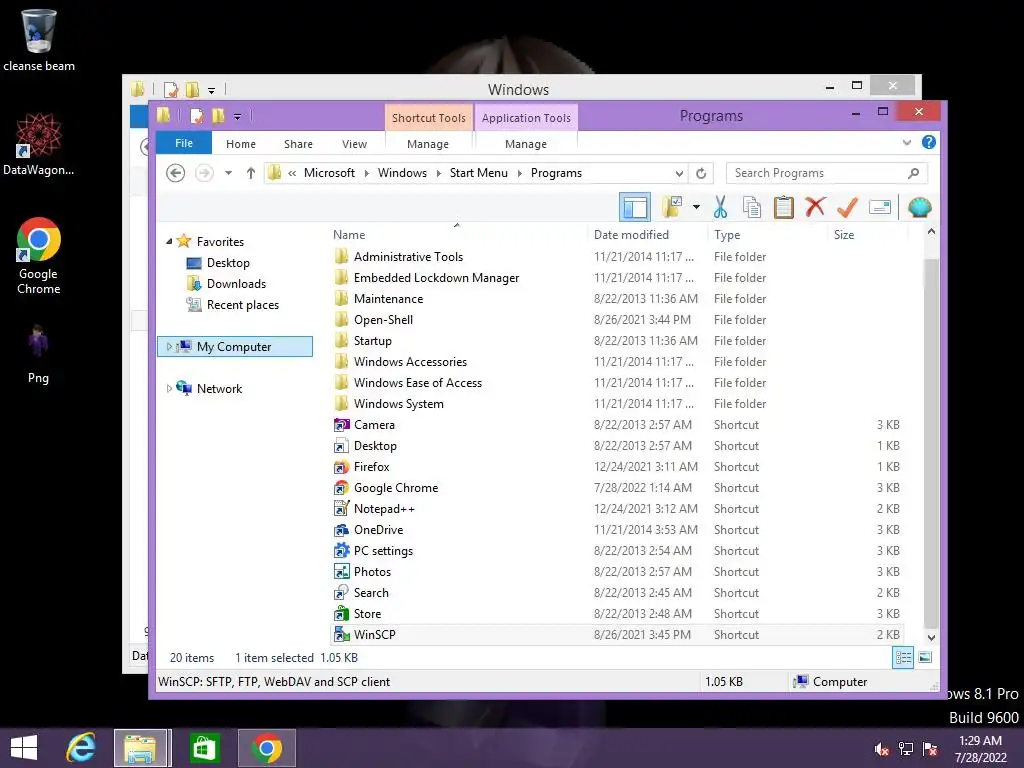1024x768 pixels.
Task: Click the email envelope toolbar icon
Action: [x=880, y=208]
